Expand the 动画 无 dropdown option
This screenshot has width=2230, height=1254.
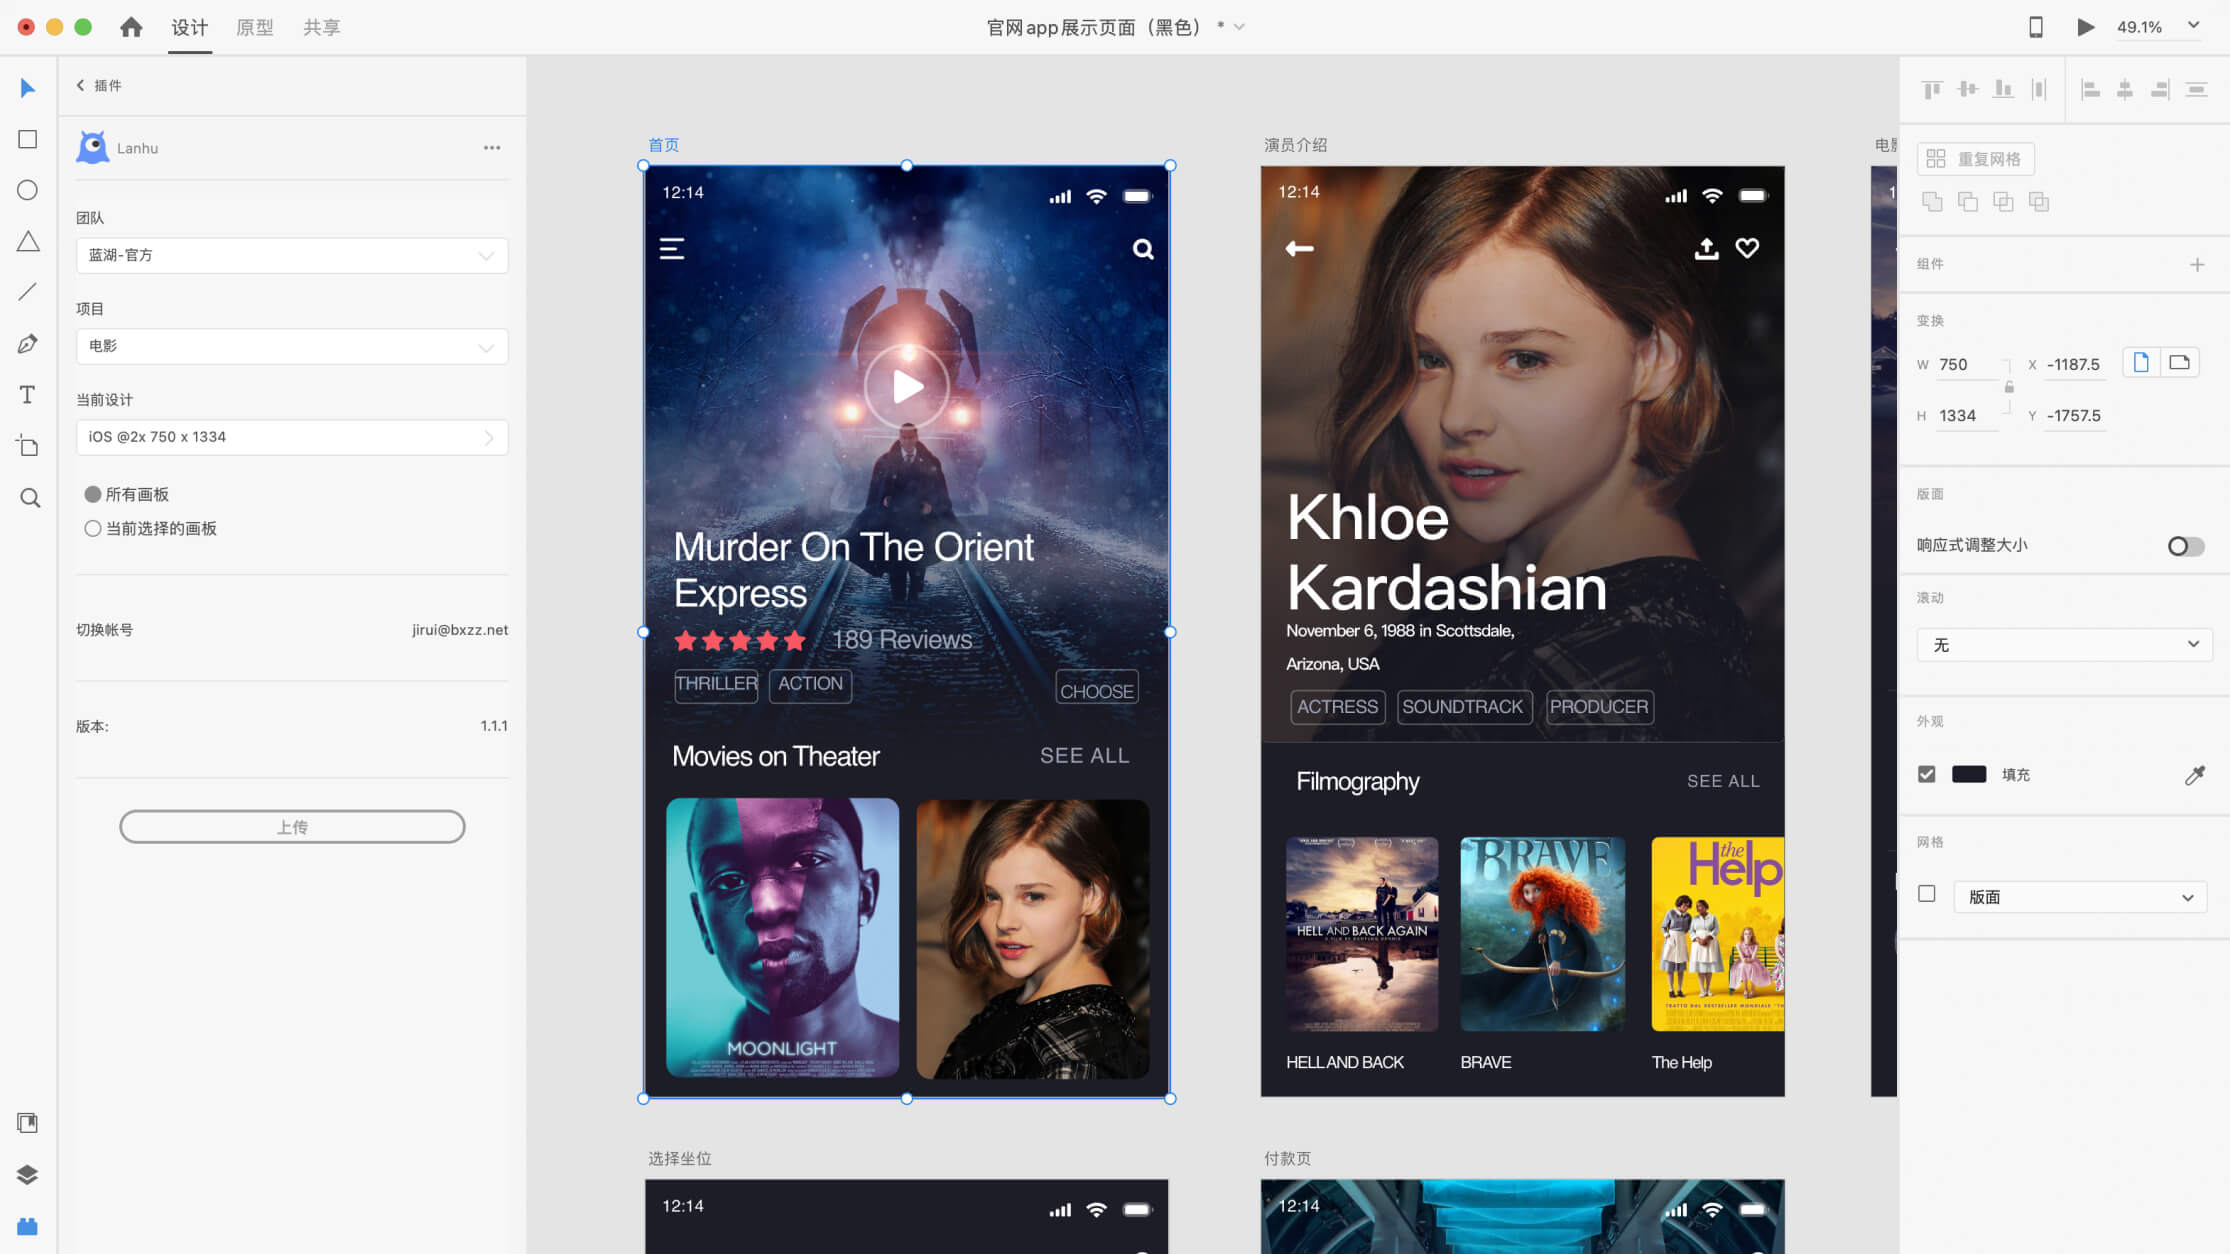2063,645
